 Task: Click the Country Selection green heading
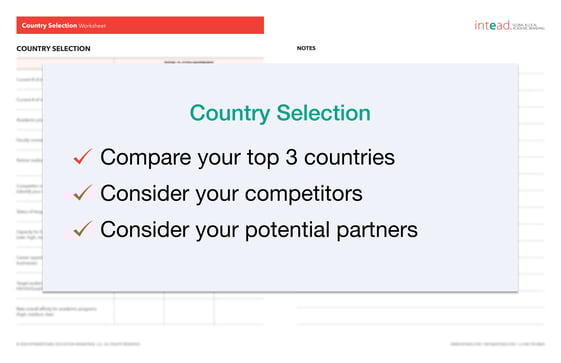pos(280,113)
